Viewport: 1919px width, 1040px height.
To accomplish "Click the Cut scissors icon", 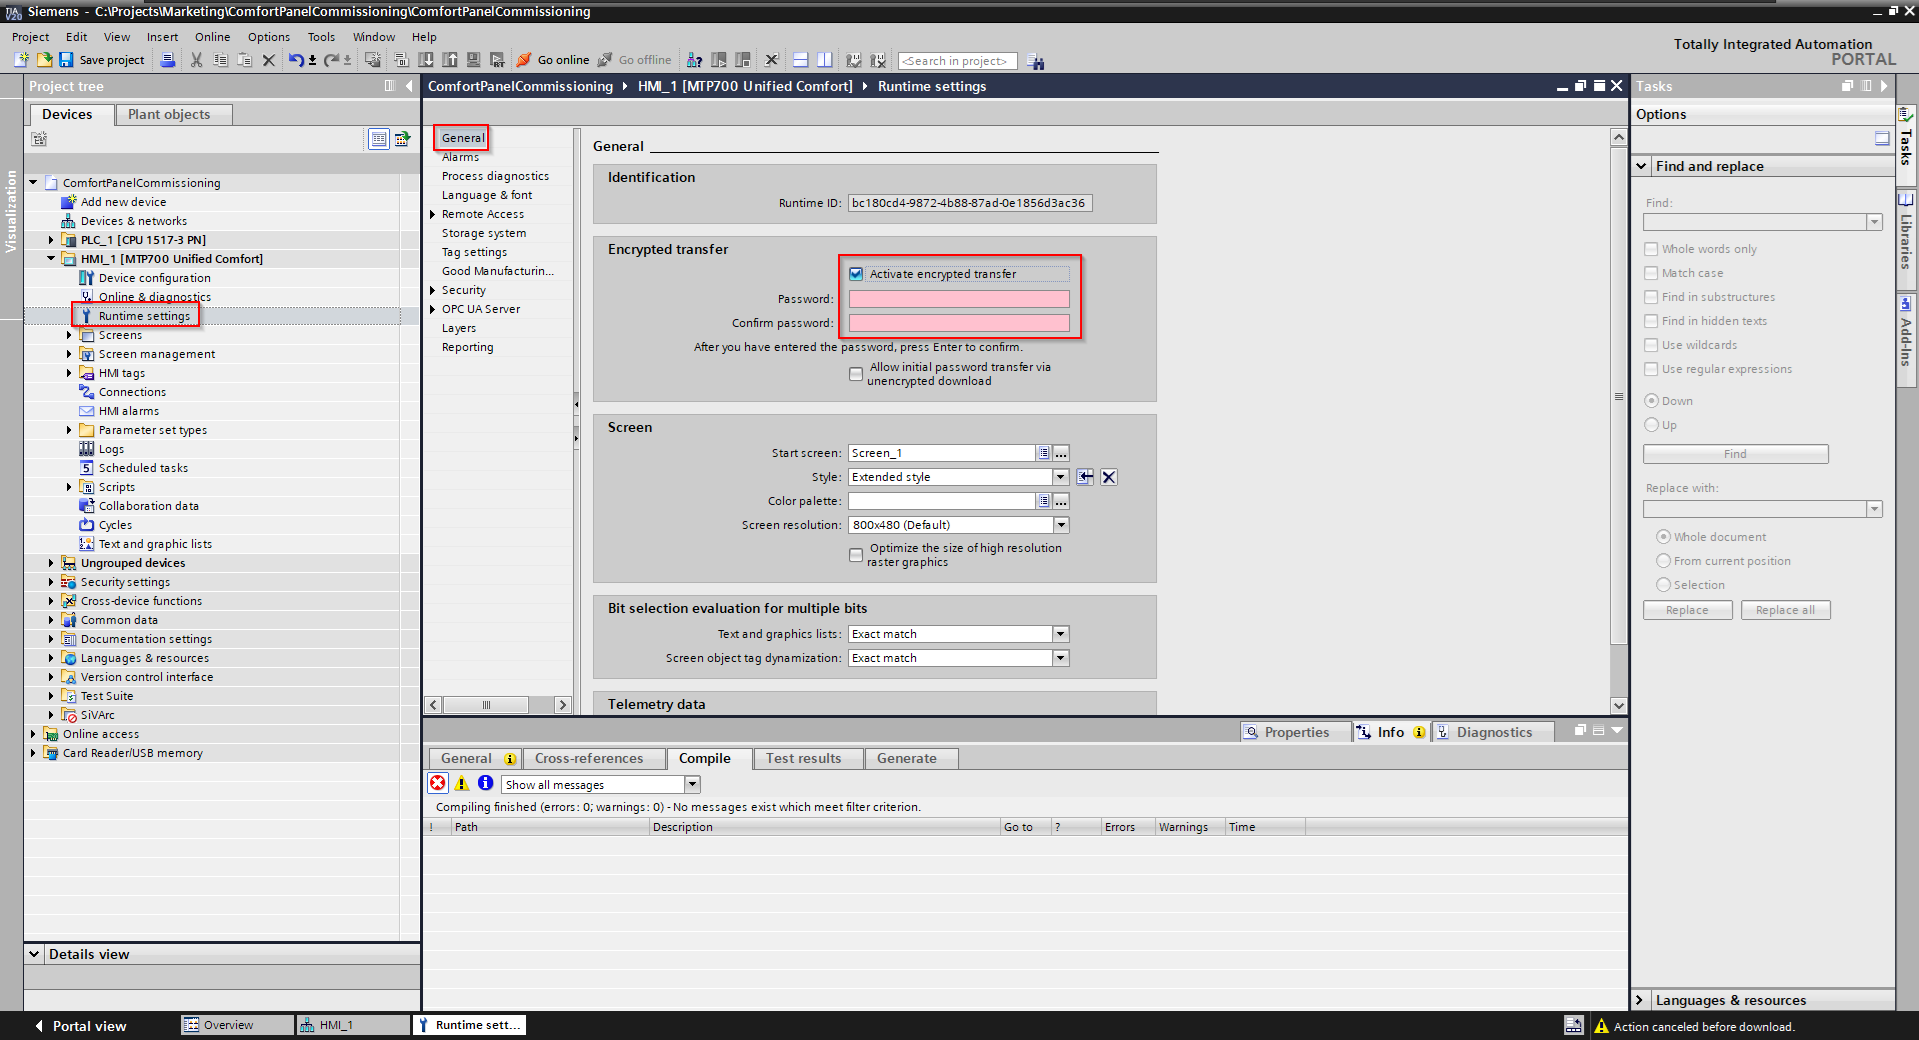I will tap(196, 60).
